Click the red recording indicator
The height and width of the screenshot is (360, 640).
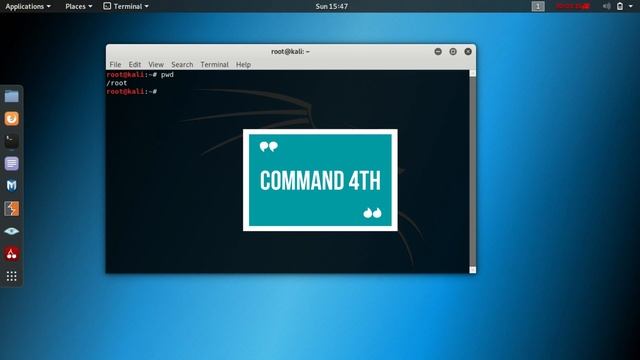pos(573,6)
